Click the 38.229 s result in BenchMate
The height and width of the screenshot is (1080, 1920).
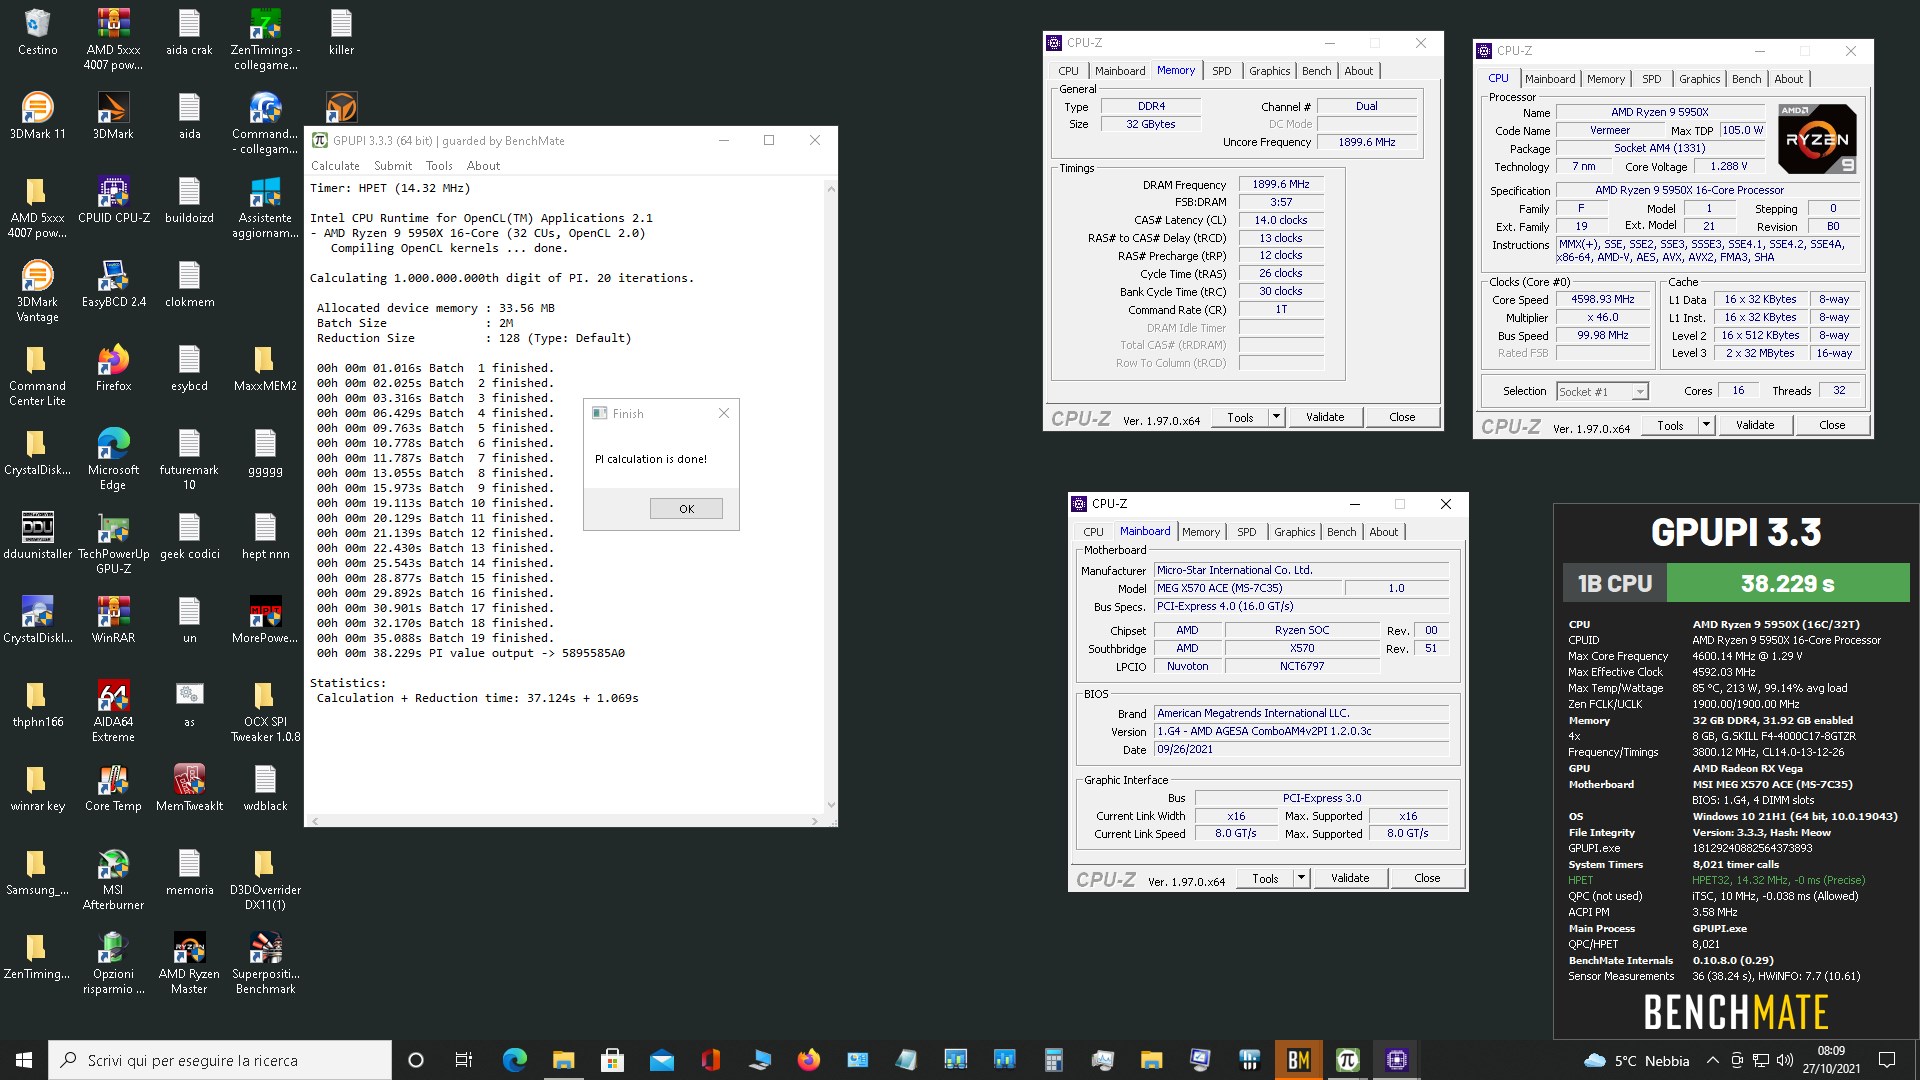pos(1788,583)
